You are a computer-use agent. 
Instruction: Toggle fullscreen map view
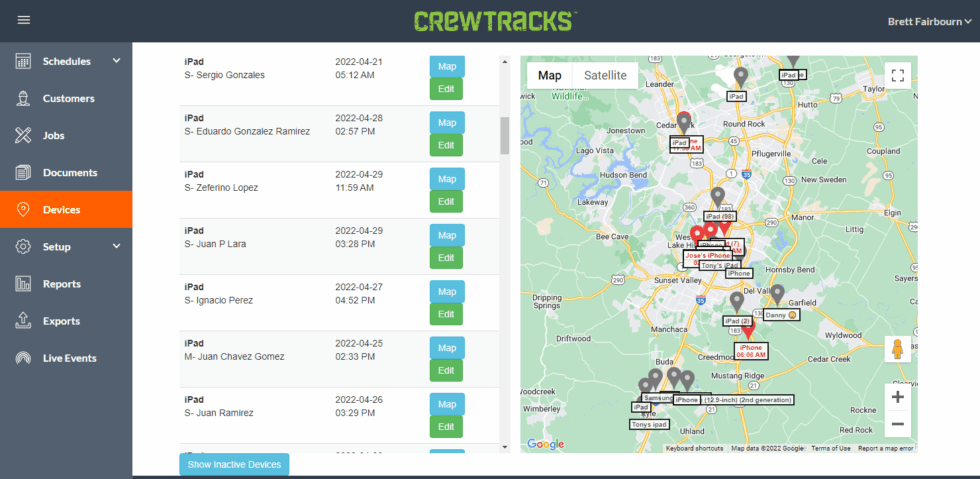[897, 76]
